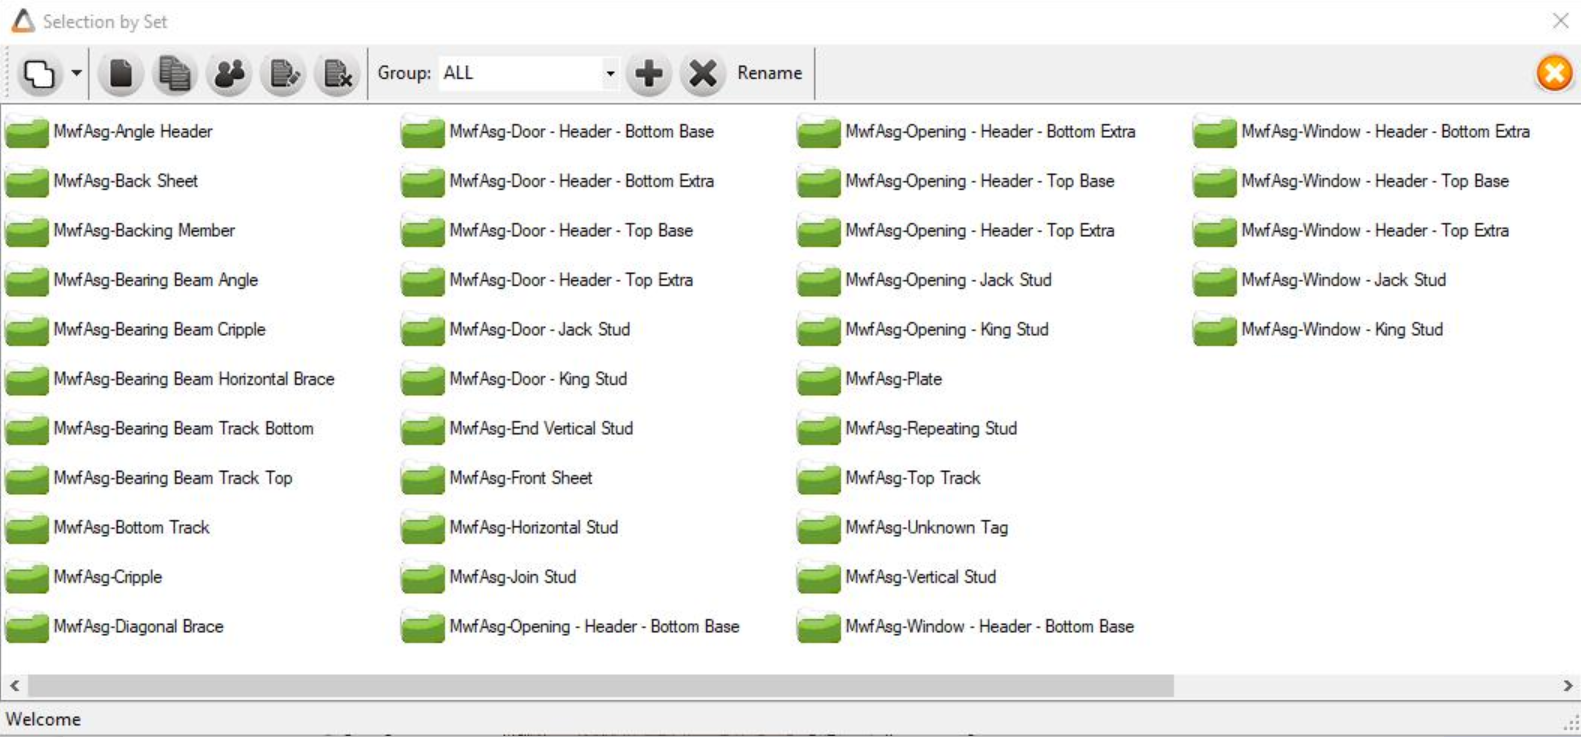1581x737 pixels.
Task: Click the edit set pencil-page icon
Action: point(283,74)
